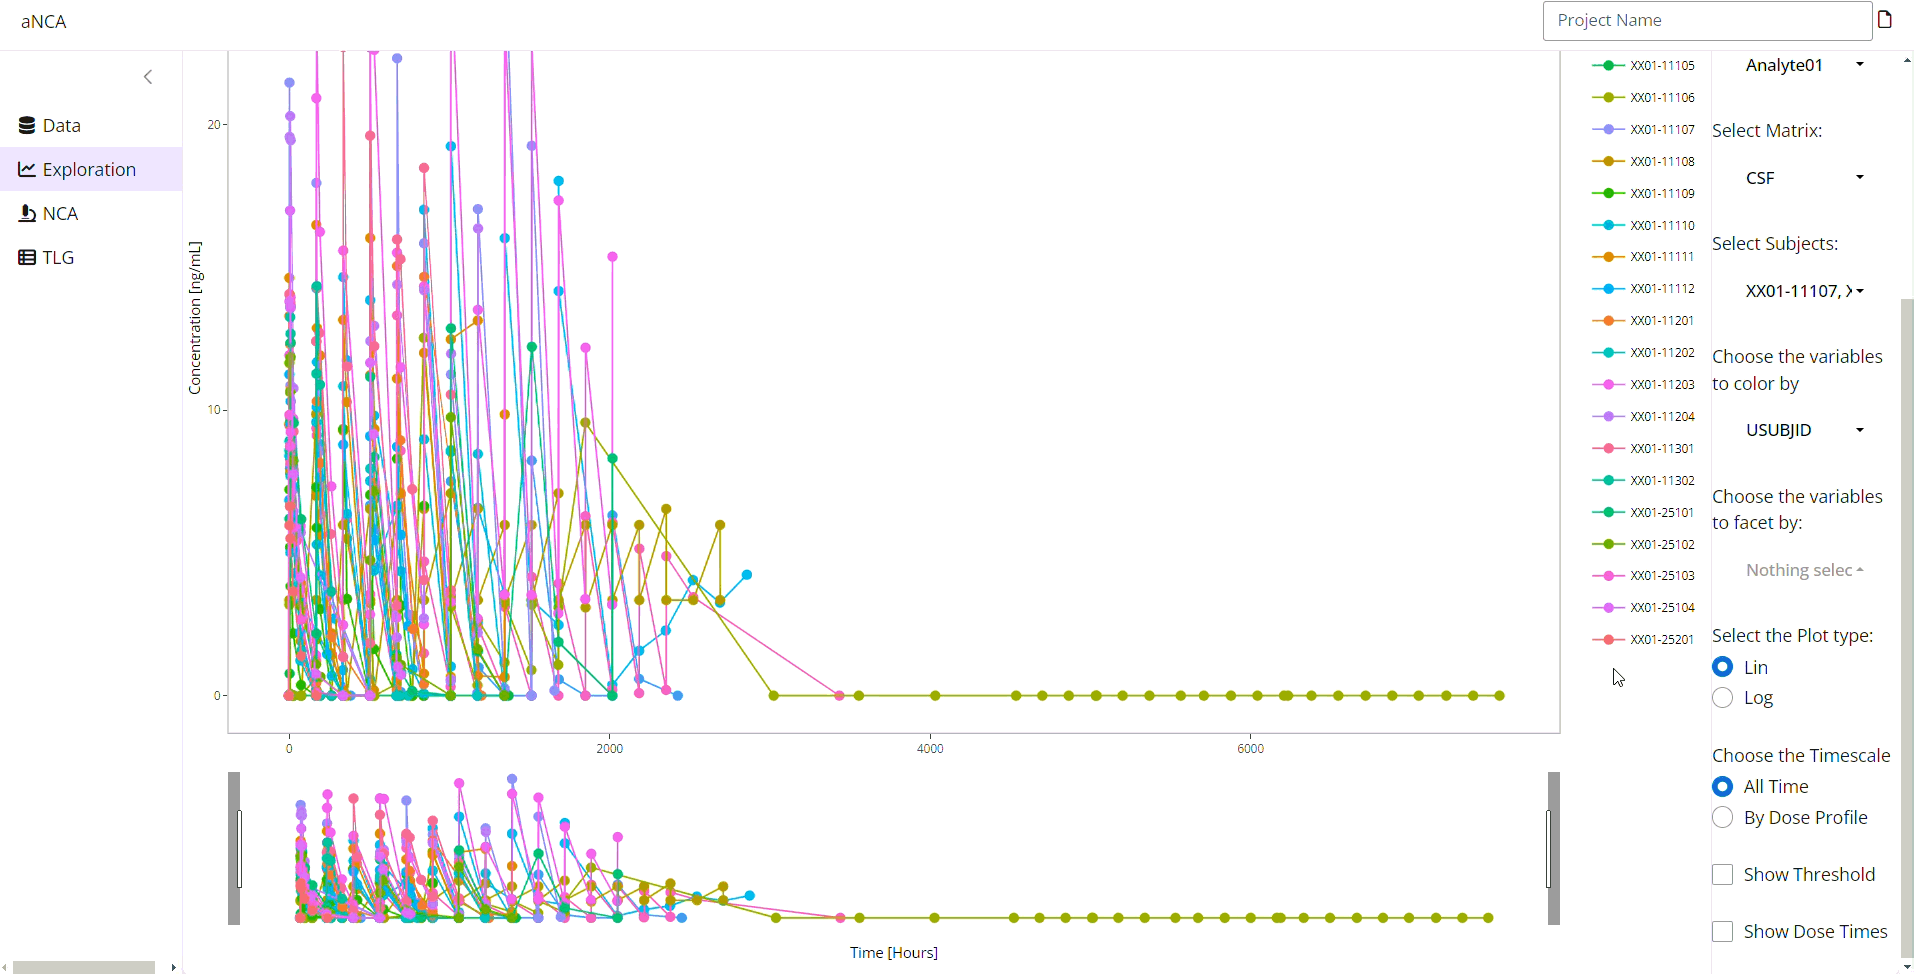Click the Exploration chart icon
This screenshot has width=1914, height=974.
[x=27, y=170]
